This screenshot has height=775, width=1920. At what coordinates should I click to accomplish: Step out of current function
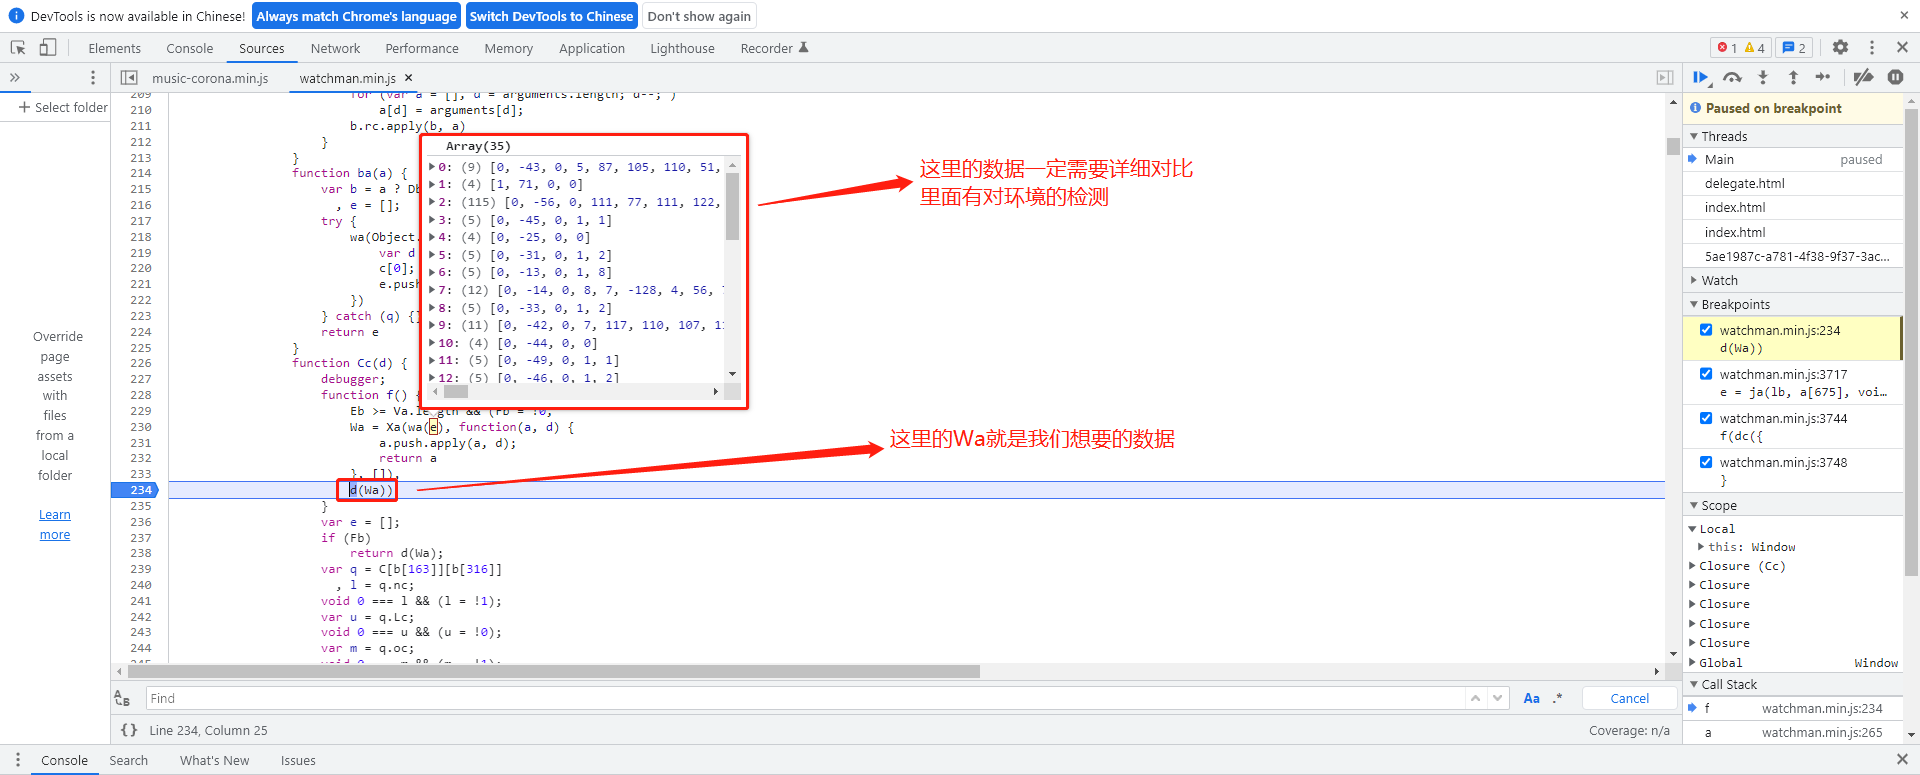pos(1793,78)
